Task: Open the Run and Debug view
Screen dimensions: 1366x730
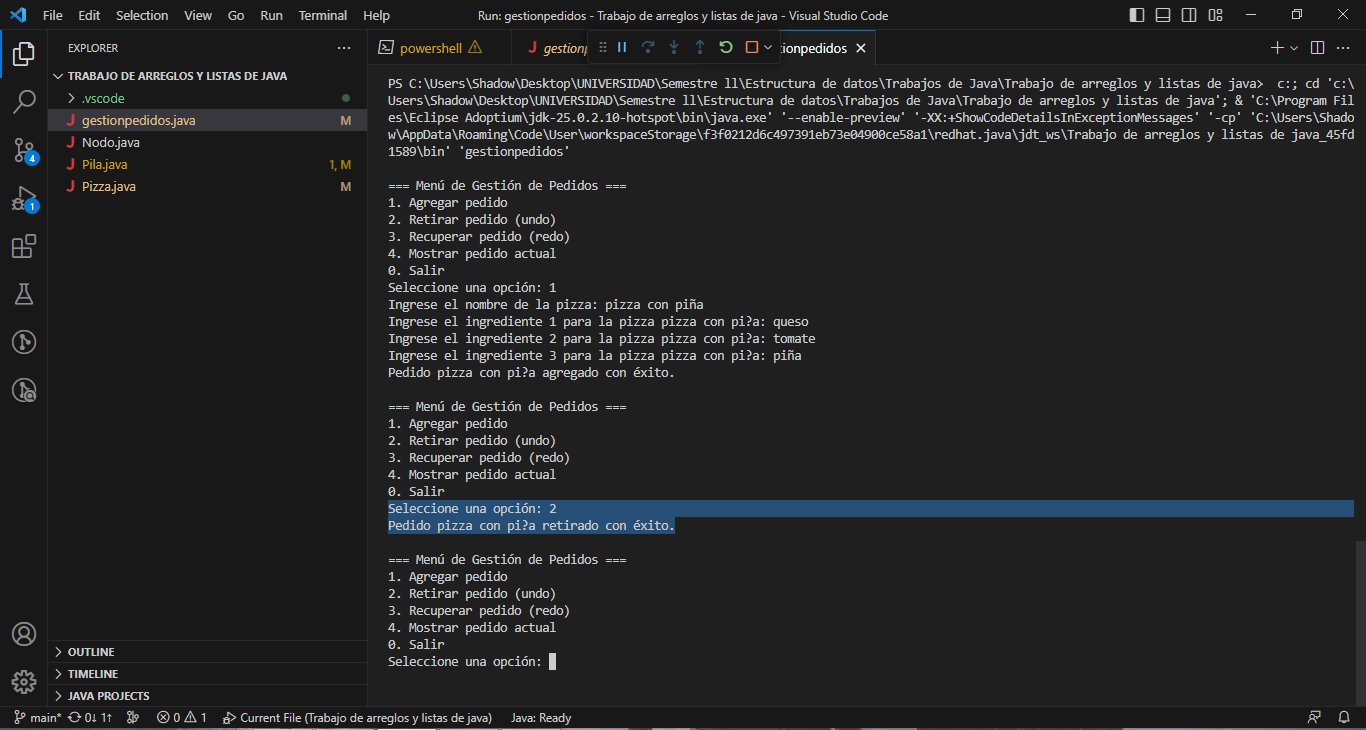Action: [x=24, y=198]
